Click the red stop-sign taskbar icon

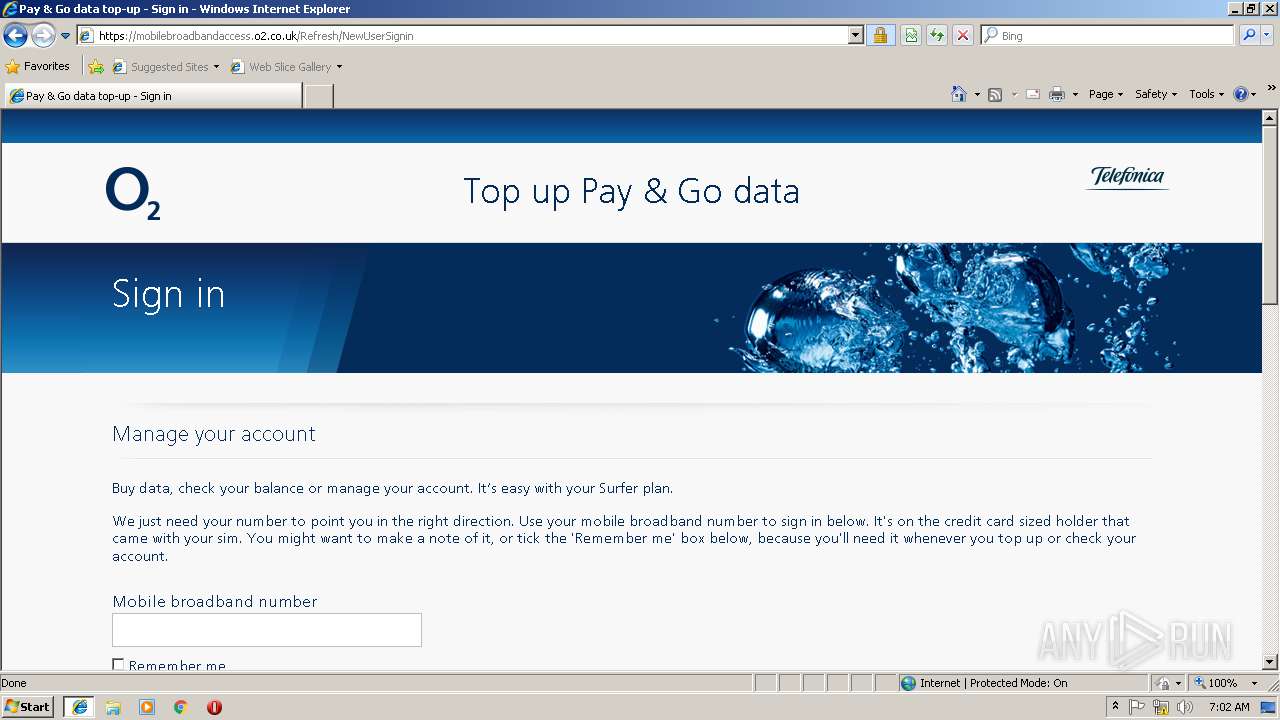(x=214, y=707)
